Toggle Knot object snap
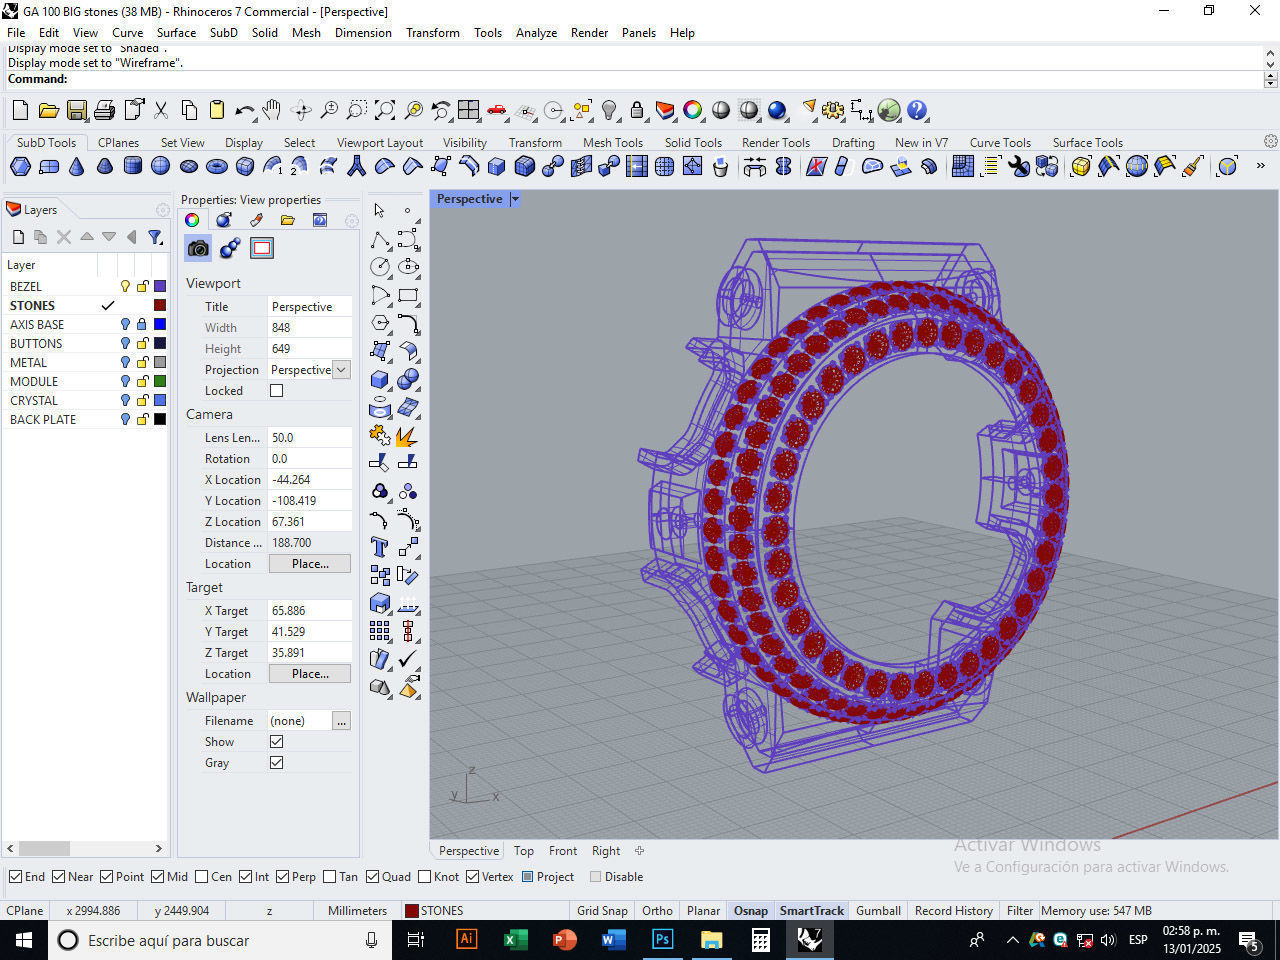This screenshot has height=960, width=1280. coord(425,877)
